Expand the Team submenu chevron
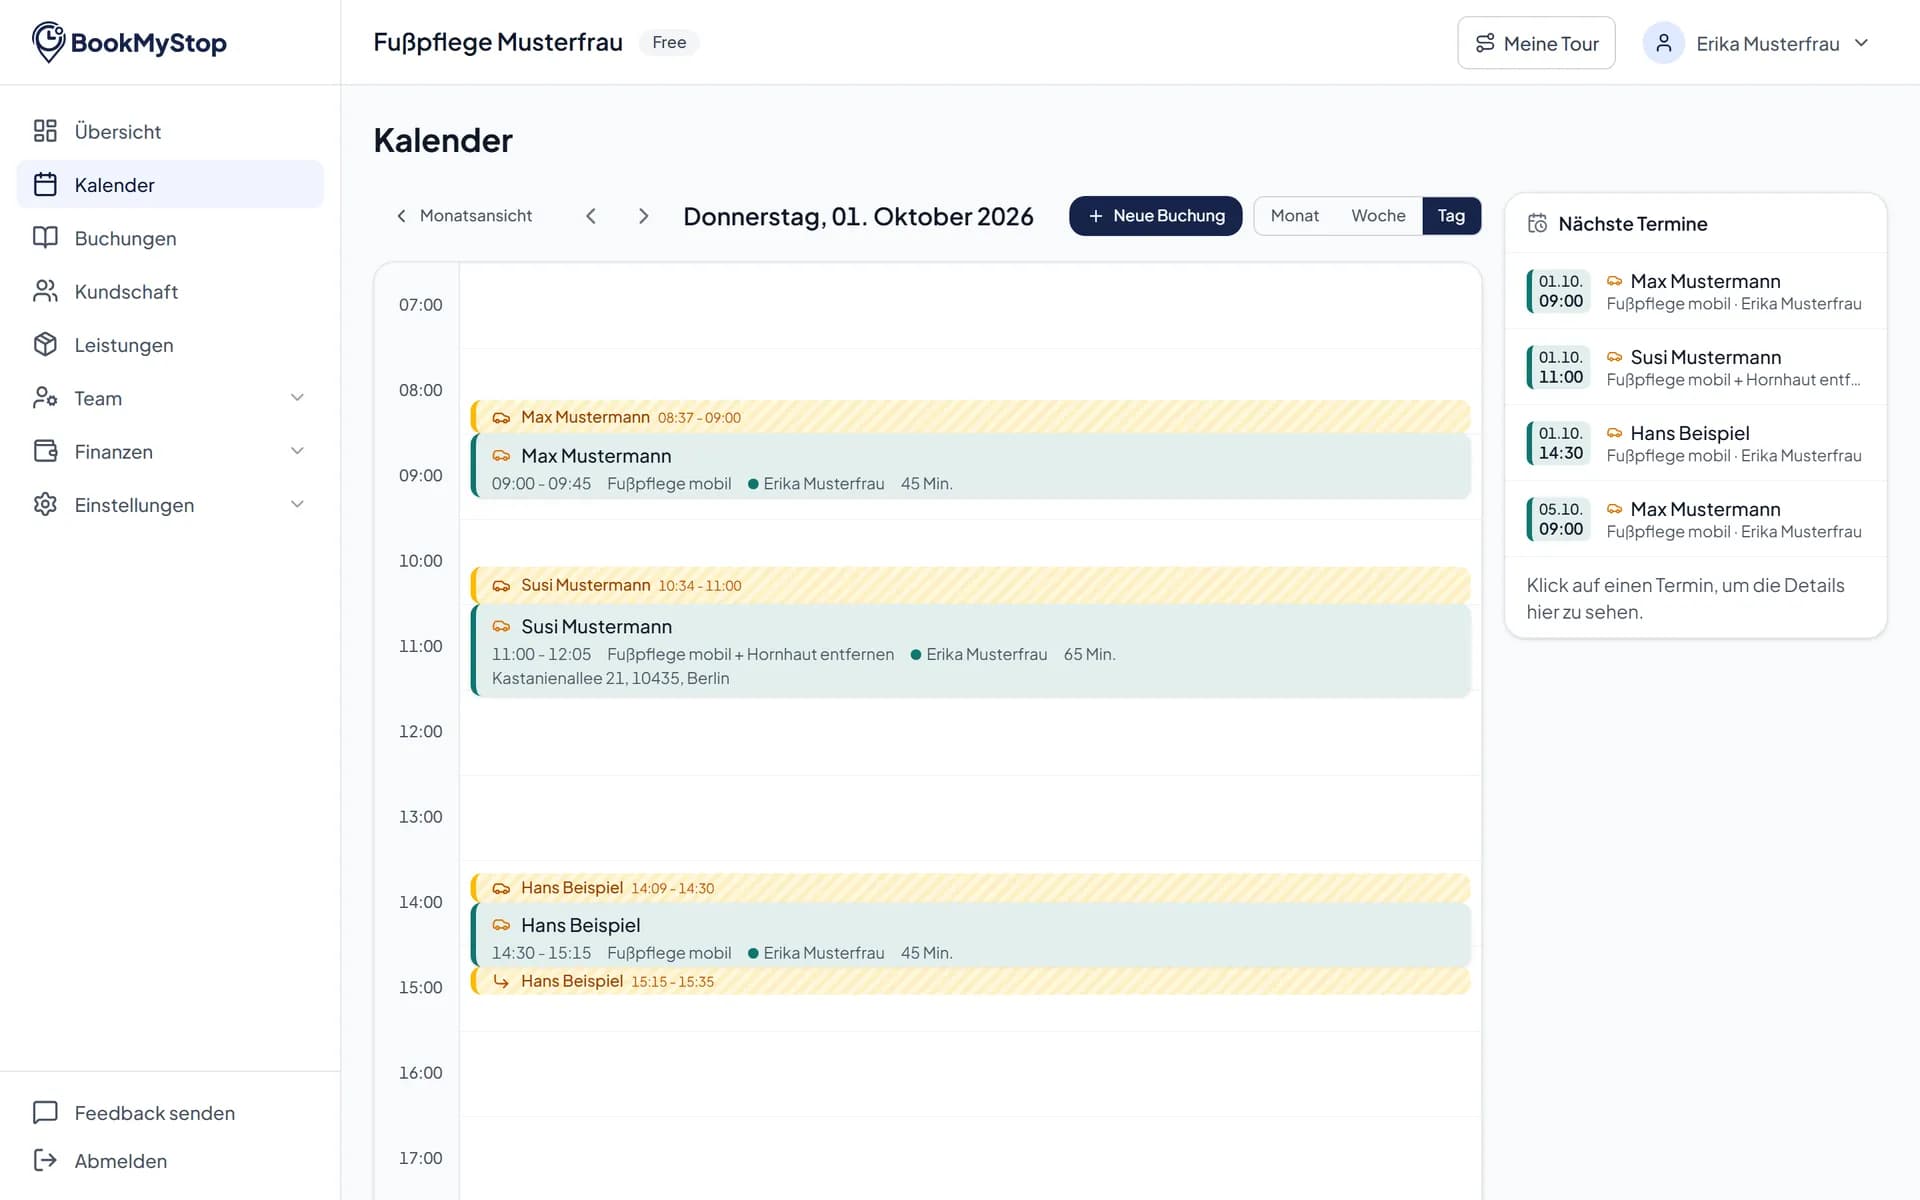This screenshot has width=1920, height=1200. [297, 398]
